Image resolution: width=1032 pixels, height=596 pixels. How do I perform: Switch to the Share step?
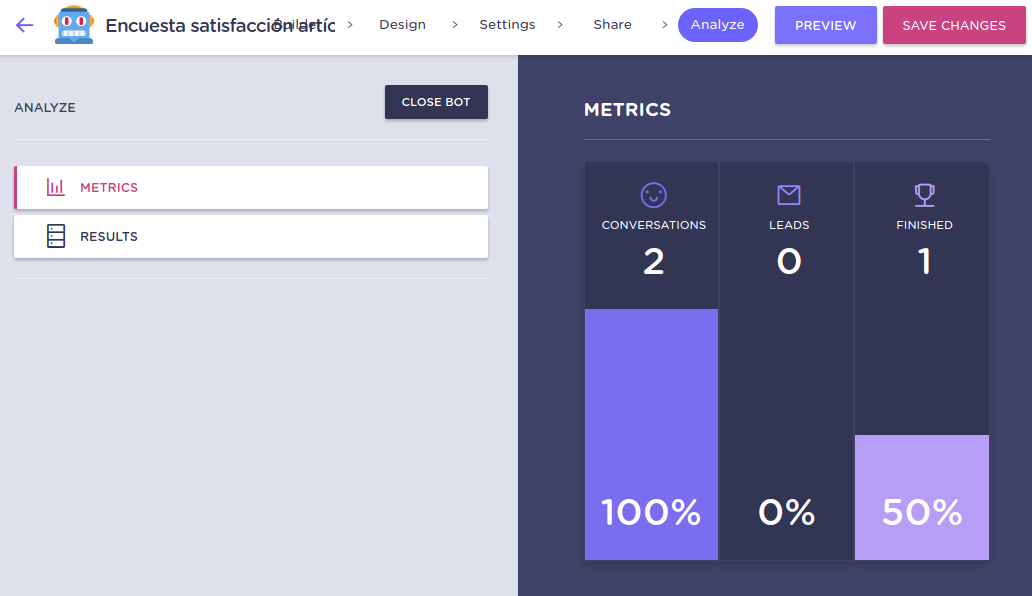tap(612, 25)
